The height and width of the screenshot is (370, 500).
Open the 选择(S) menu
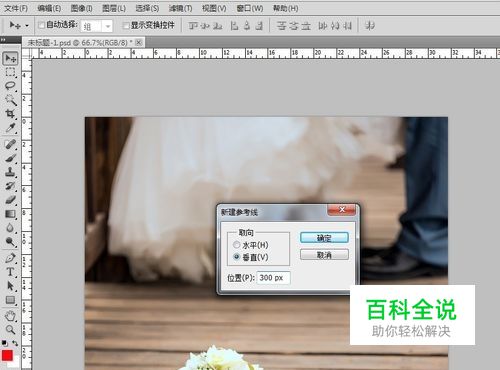(147, 8)
